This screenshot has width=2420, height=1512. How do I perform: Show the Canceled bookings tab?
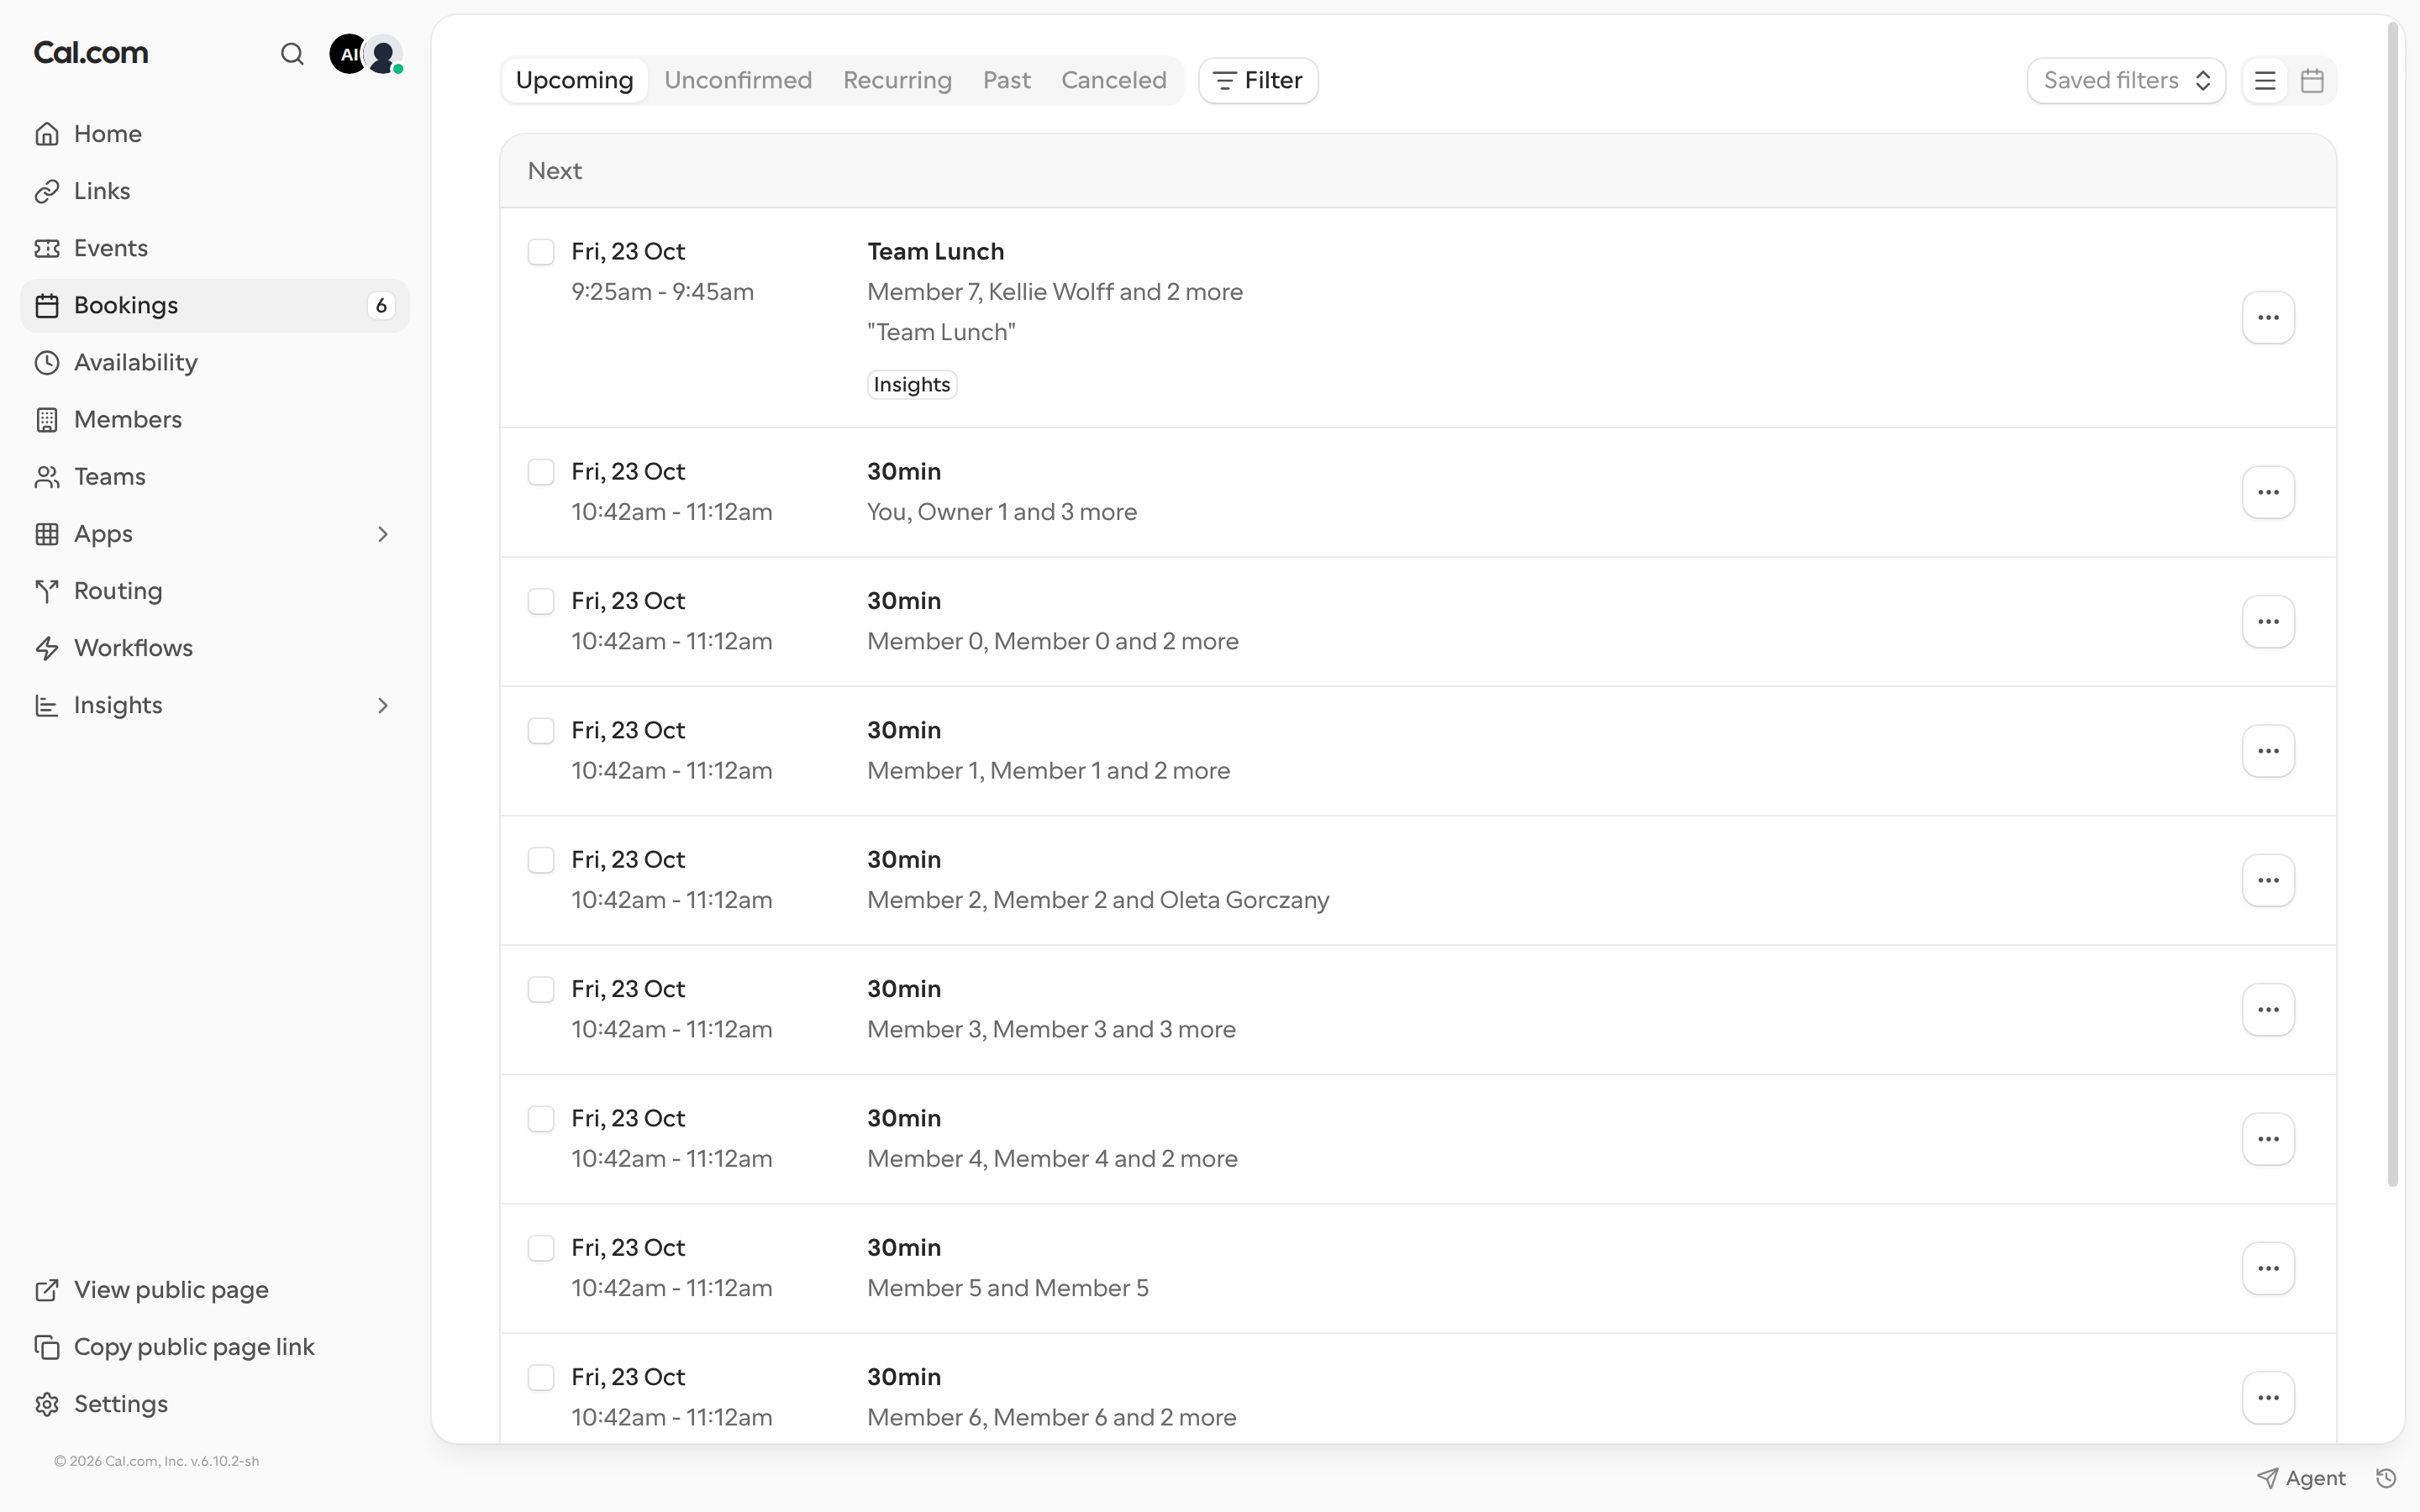click(1114, 81)
